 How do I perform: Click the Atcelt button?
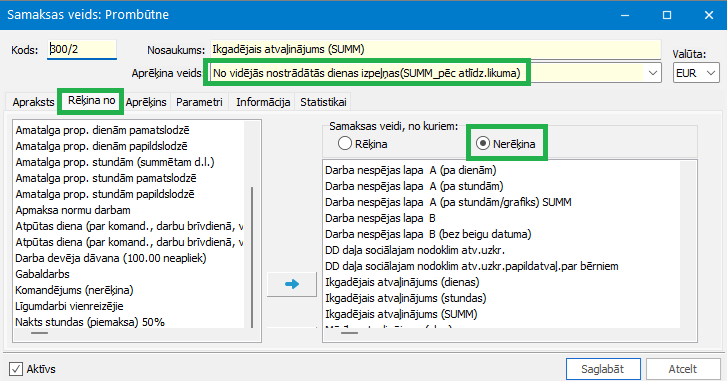pos(682,369)
